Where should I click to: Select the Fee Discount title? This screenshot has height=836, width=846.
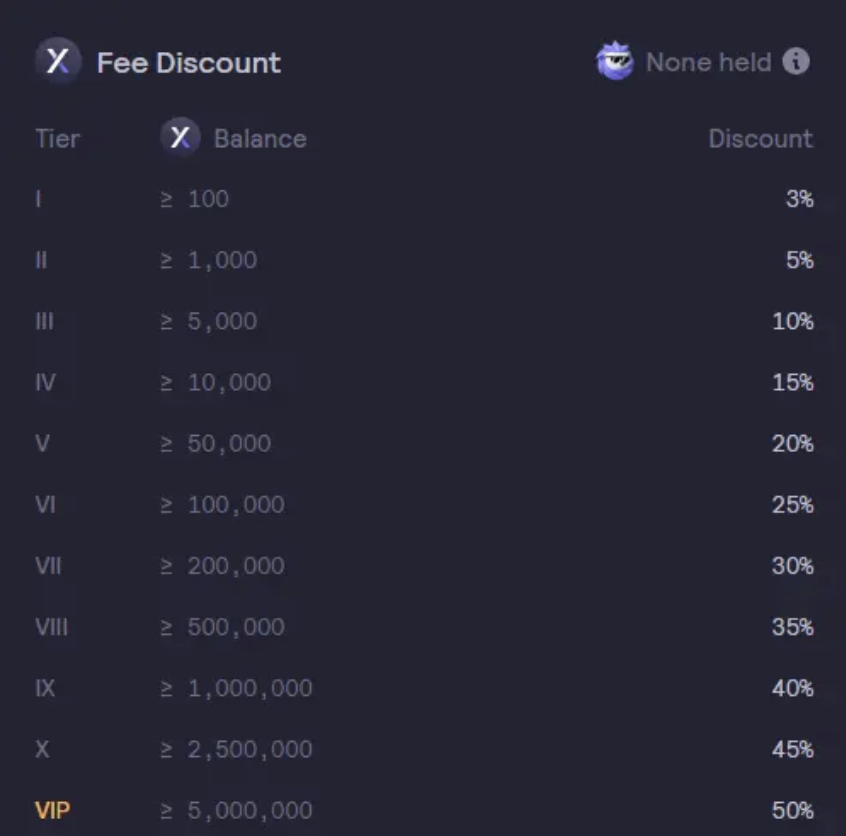point(188,63)
